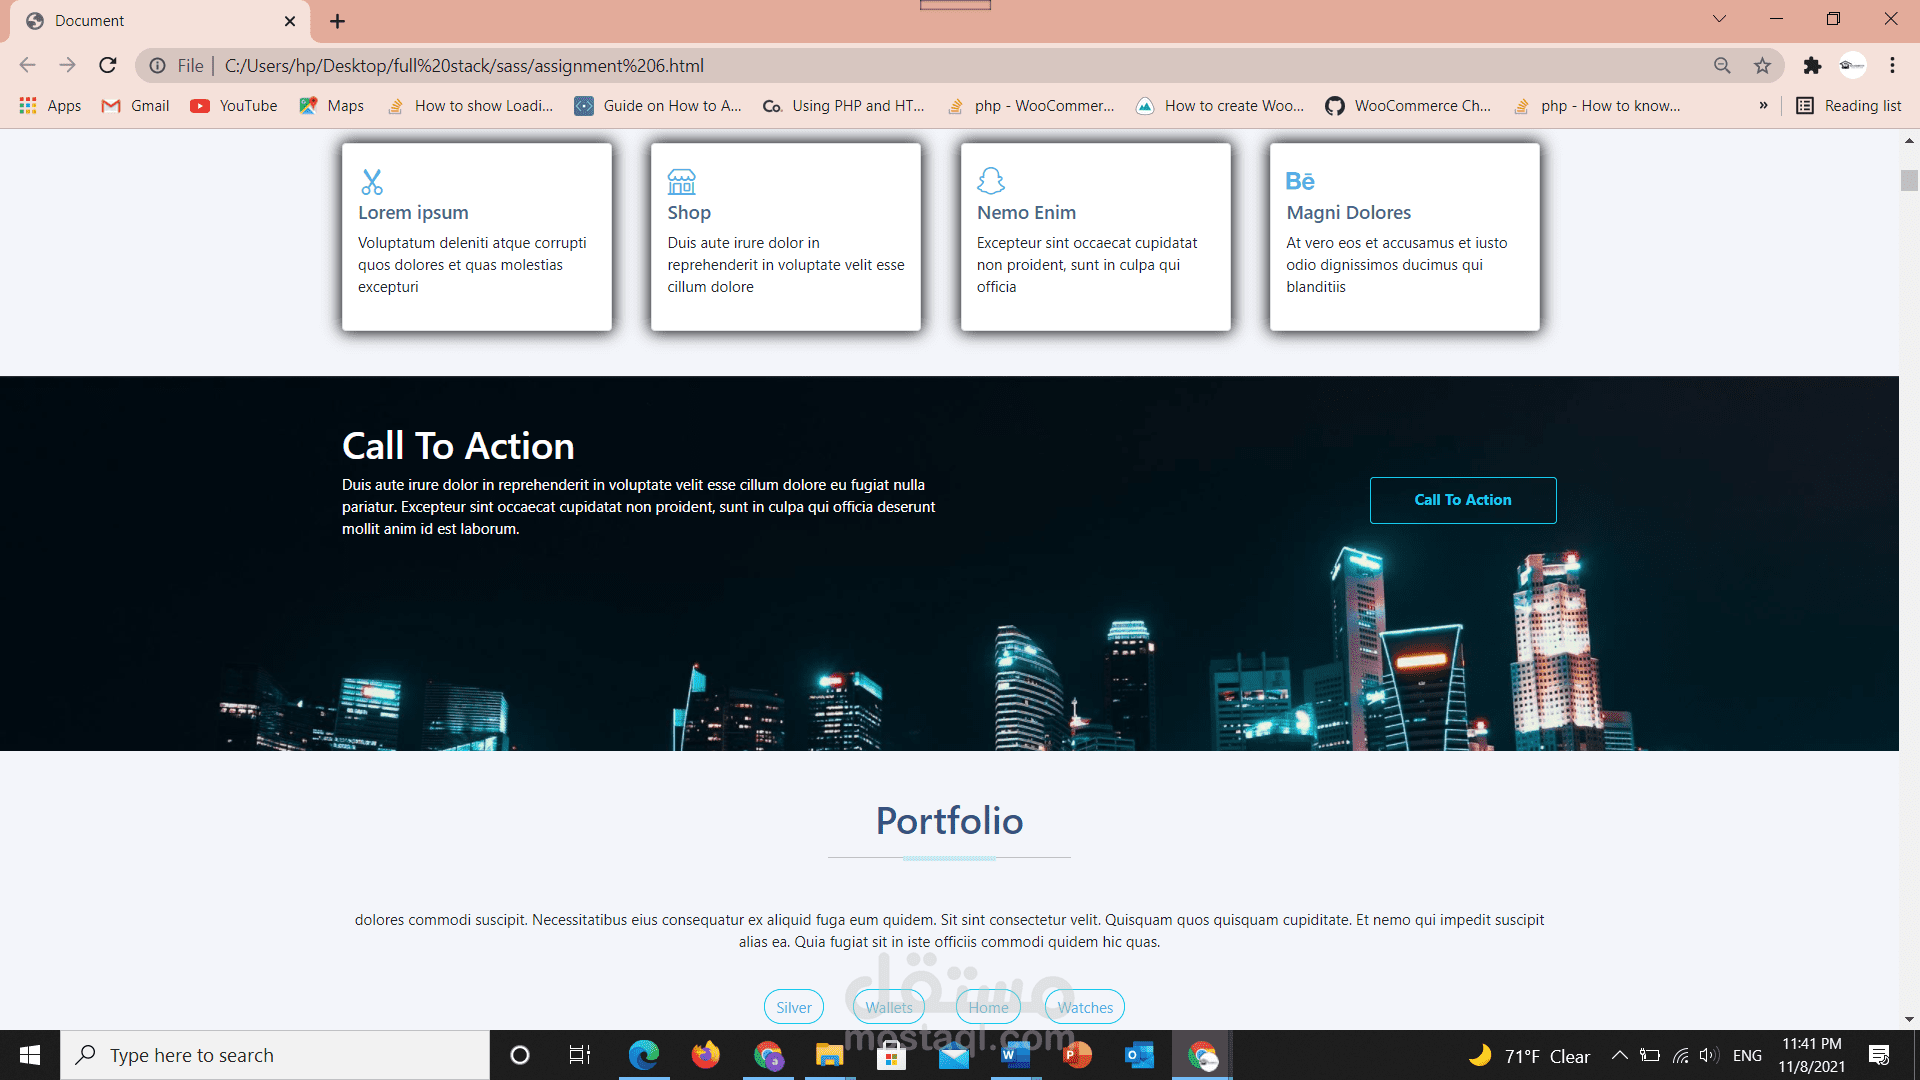Open Microsoft Word from the taskbar
Viewport: 1920px width, 1080px height.
point(1017,1055)
